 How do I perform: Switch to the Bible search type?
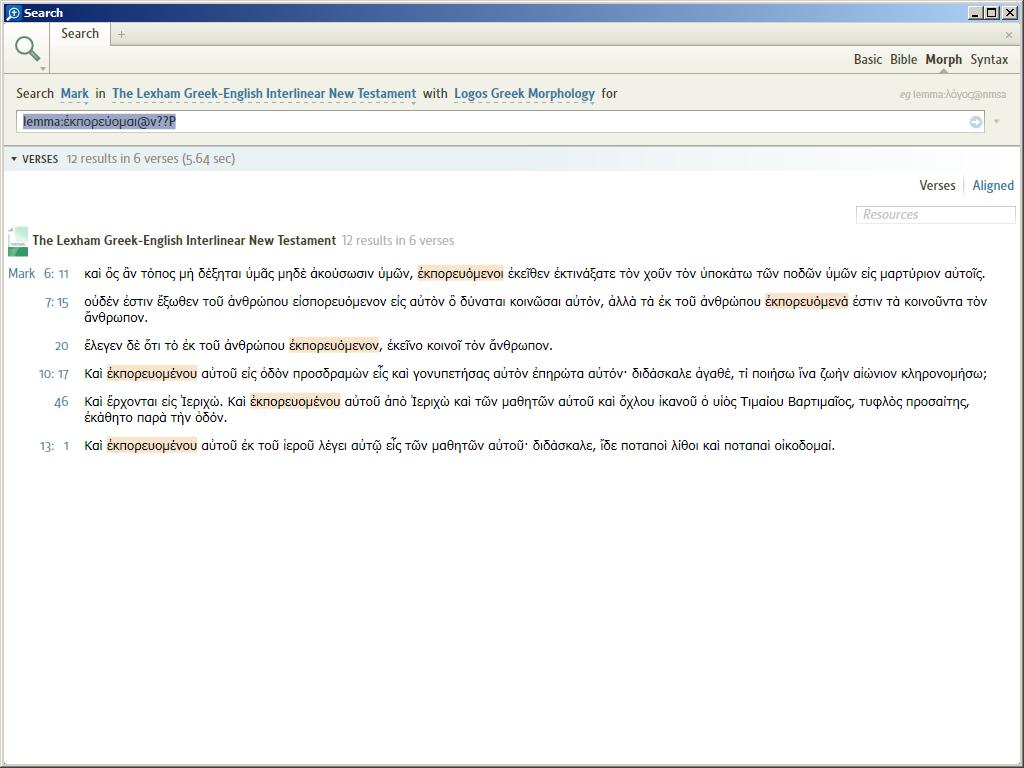[904, 59]
